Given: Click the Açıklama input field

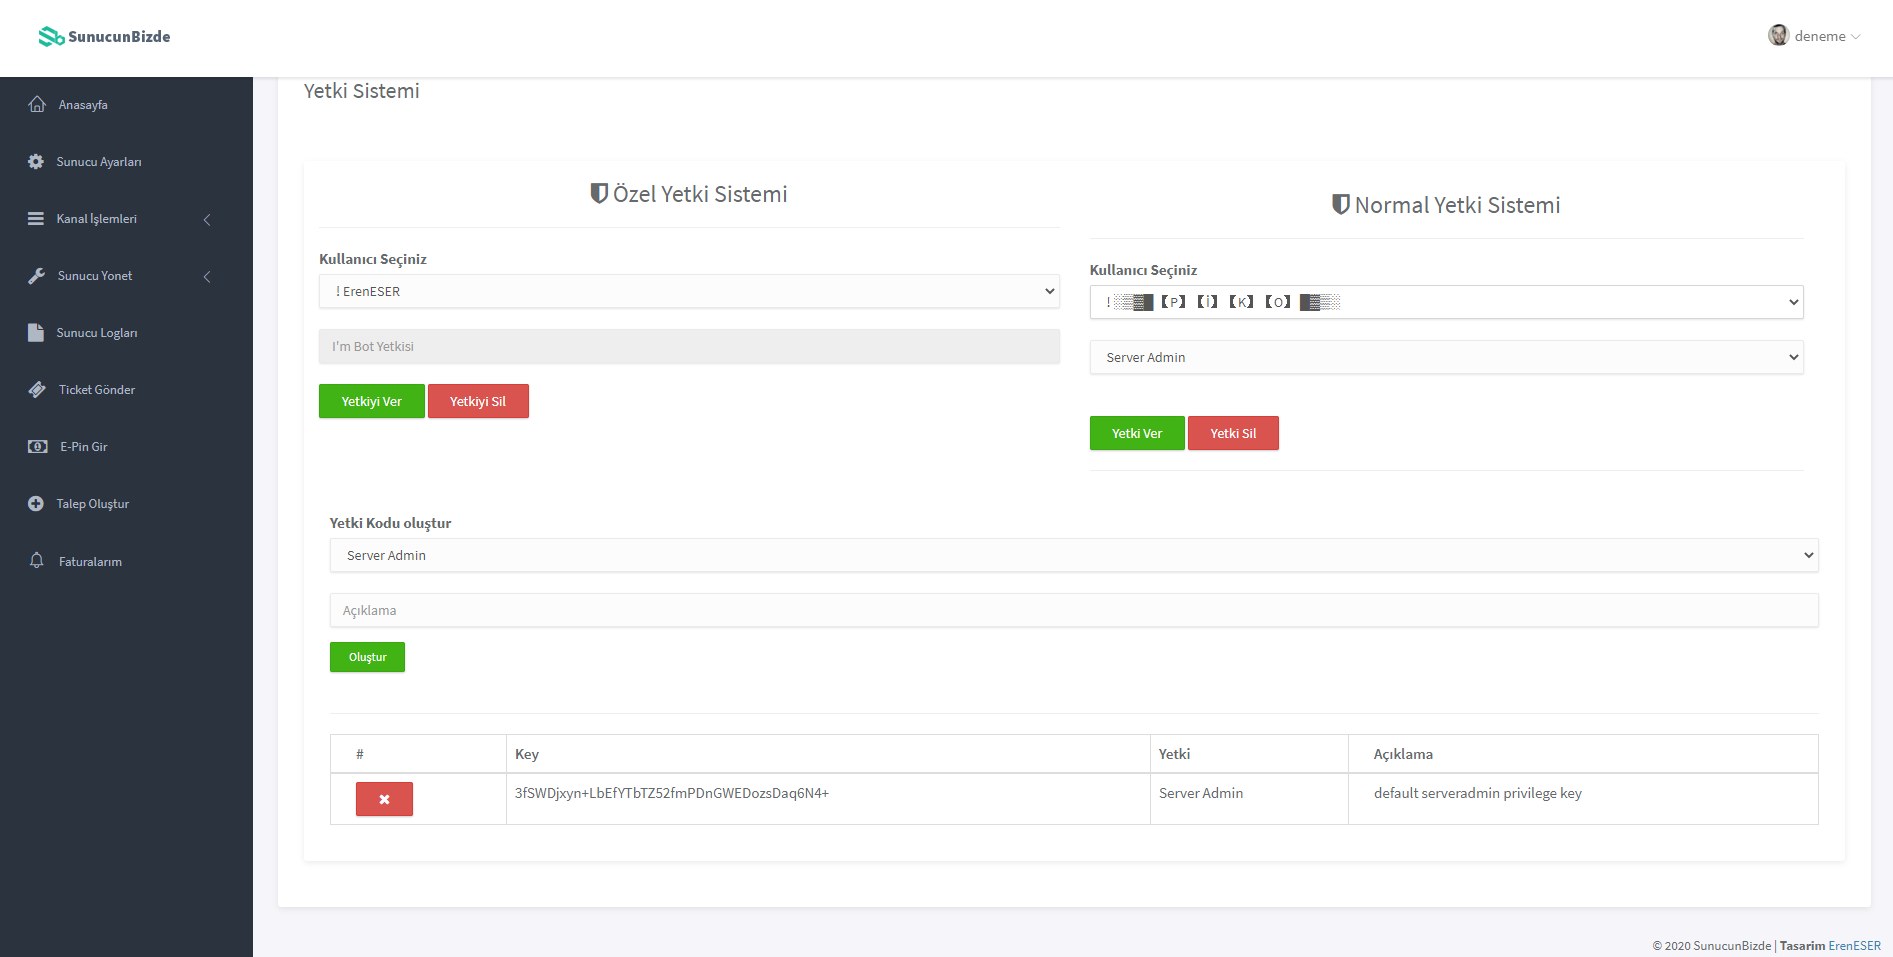Looking at the screenshot, I should tap(1073, 611).
